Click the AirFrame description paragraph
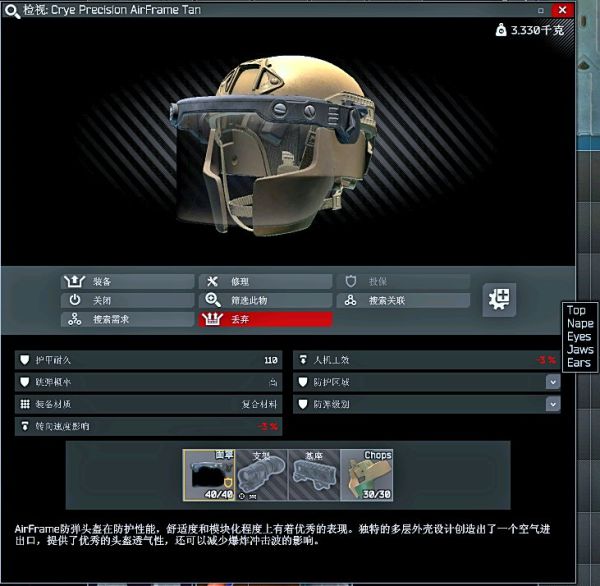This screenshot has height=586, width=600. (x=283, y=535)
